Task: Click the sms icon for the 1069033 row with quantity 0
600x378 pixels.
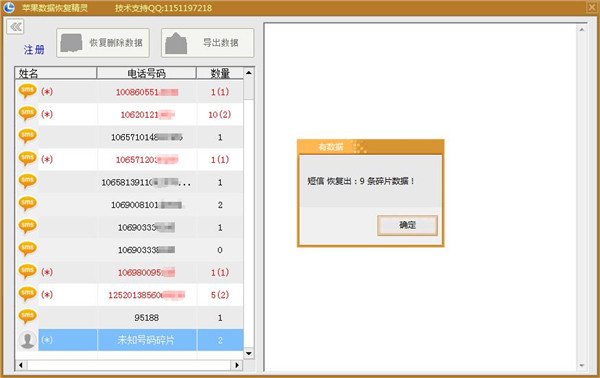Action: (x=28, y=249)
